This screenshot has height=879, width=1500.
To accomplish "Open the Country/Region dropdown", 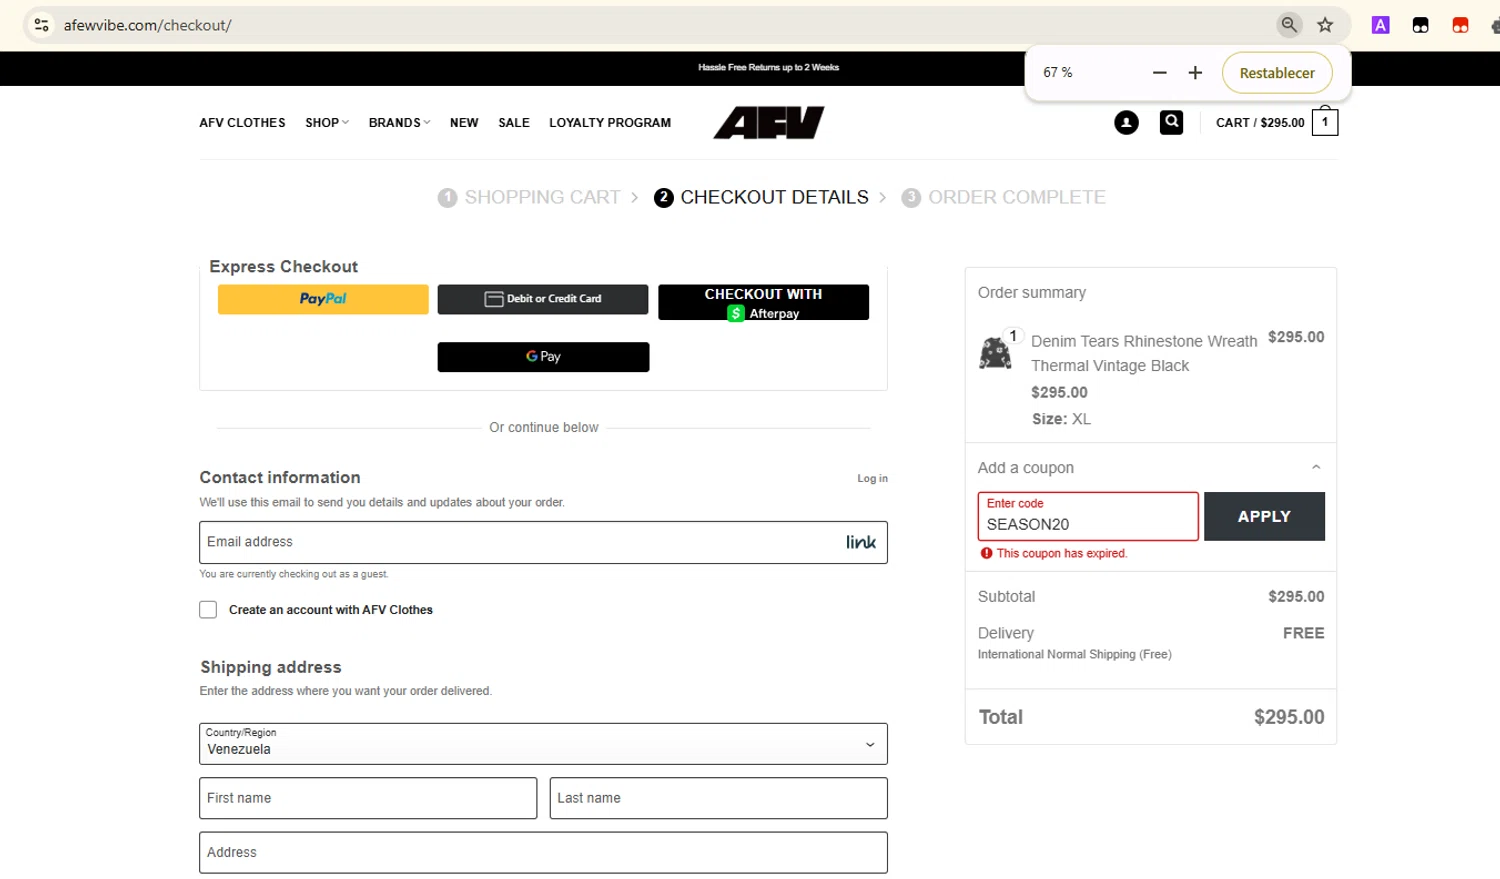I will tap(543, 744).
